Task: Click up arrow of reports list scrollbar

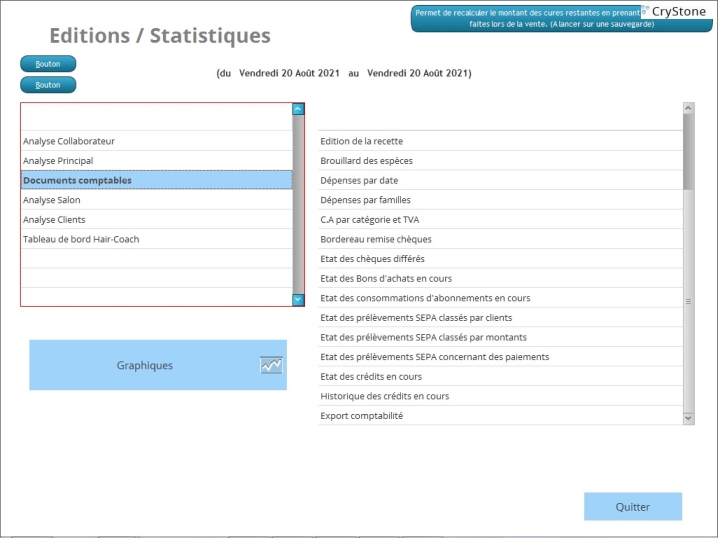Action: [x=688, y=108]
